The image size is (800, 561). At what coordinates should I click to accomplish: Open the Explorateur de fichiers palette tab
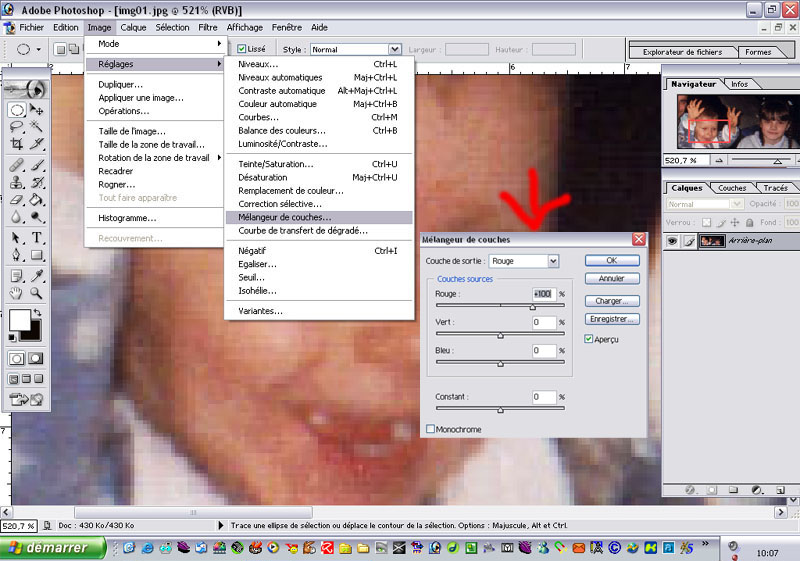coord(682,52)
